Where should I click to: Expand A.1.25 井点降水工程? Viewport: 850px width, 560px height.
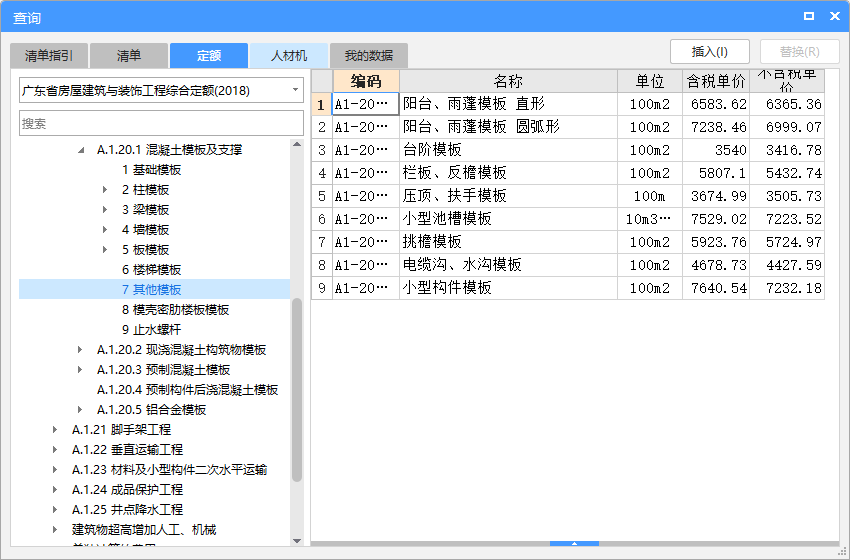[55, 510]
